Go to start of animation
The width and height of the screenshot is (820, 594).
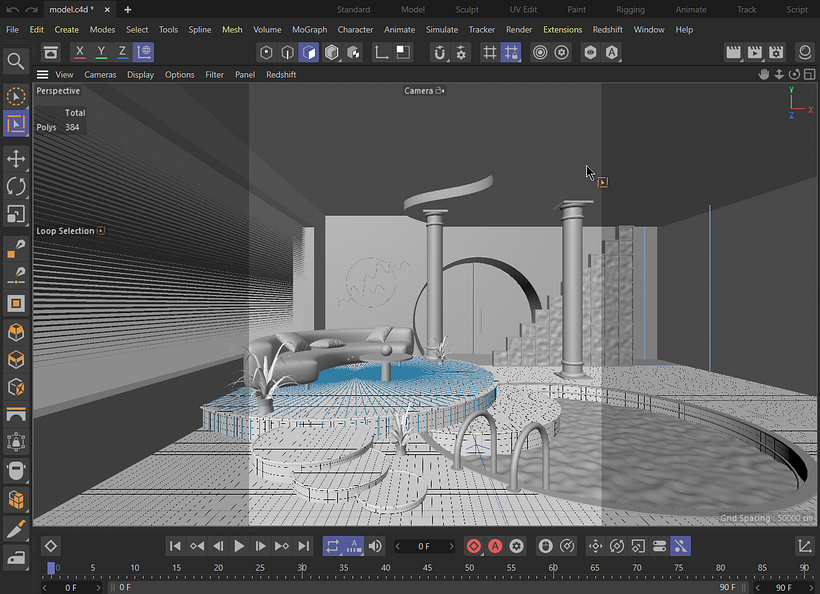pos(175,546)
